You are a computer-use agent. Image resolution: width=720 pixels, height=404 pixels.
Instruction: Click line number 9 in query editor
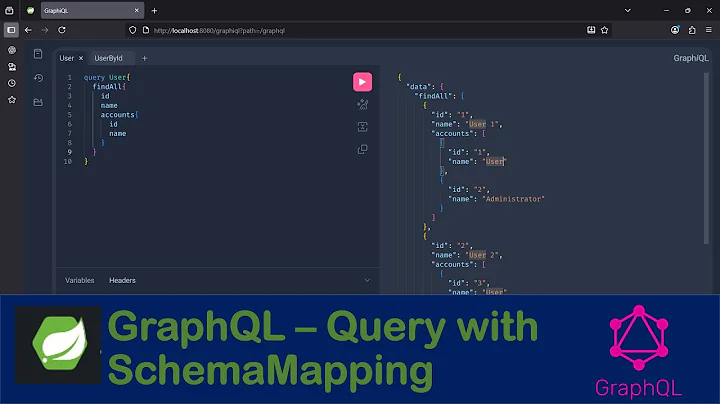(70, 152)
